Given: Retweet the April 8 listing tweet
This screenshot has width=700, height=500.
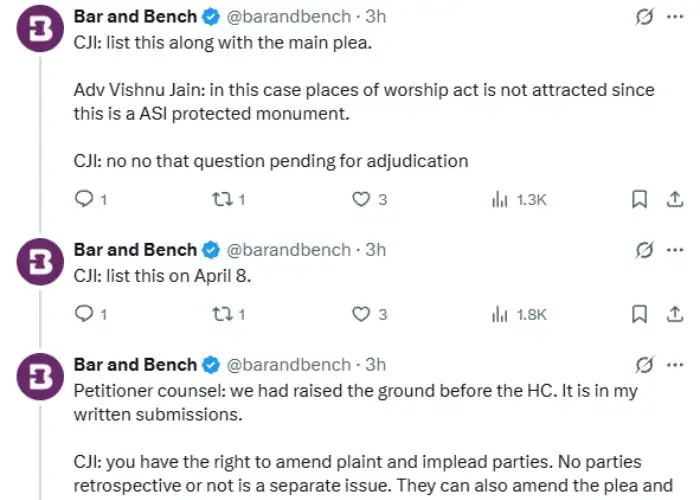Looking at the screenshot, I should click(x=228, y=315).
